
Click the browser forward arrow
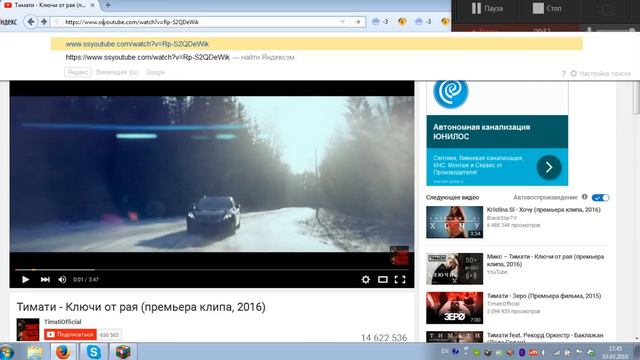coord(44,22)
